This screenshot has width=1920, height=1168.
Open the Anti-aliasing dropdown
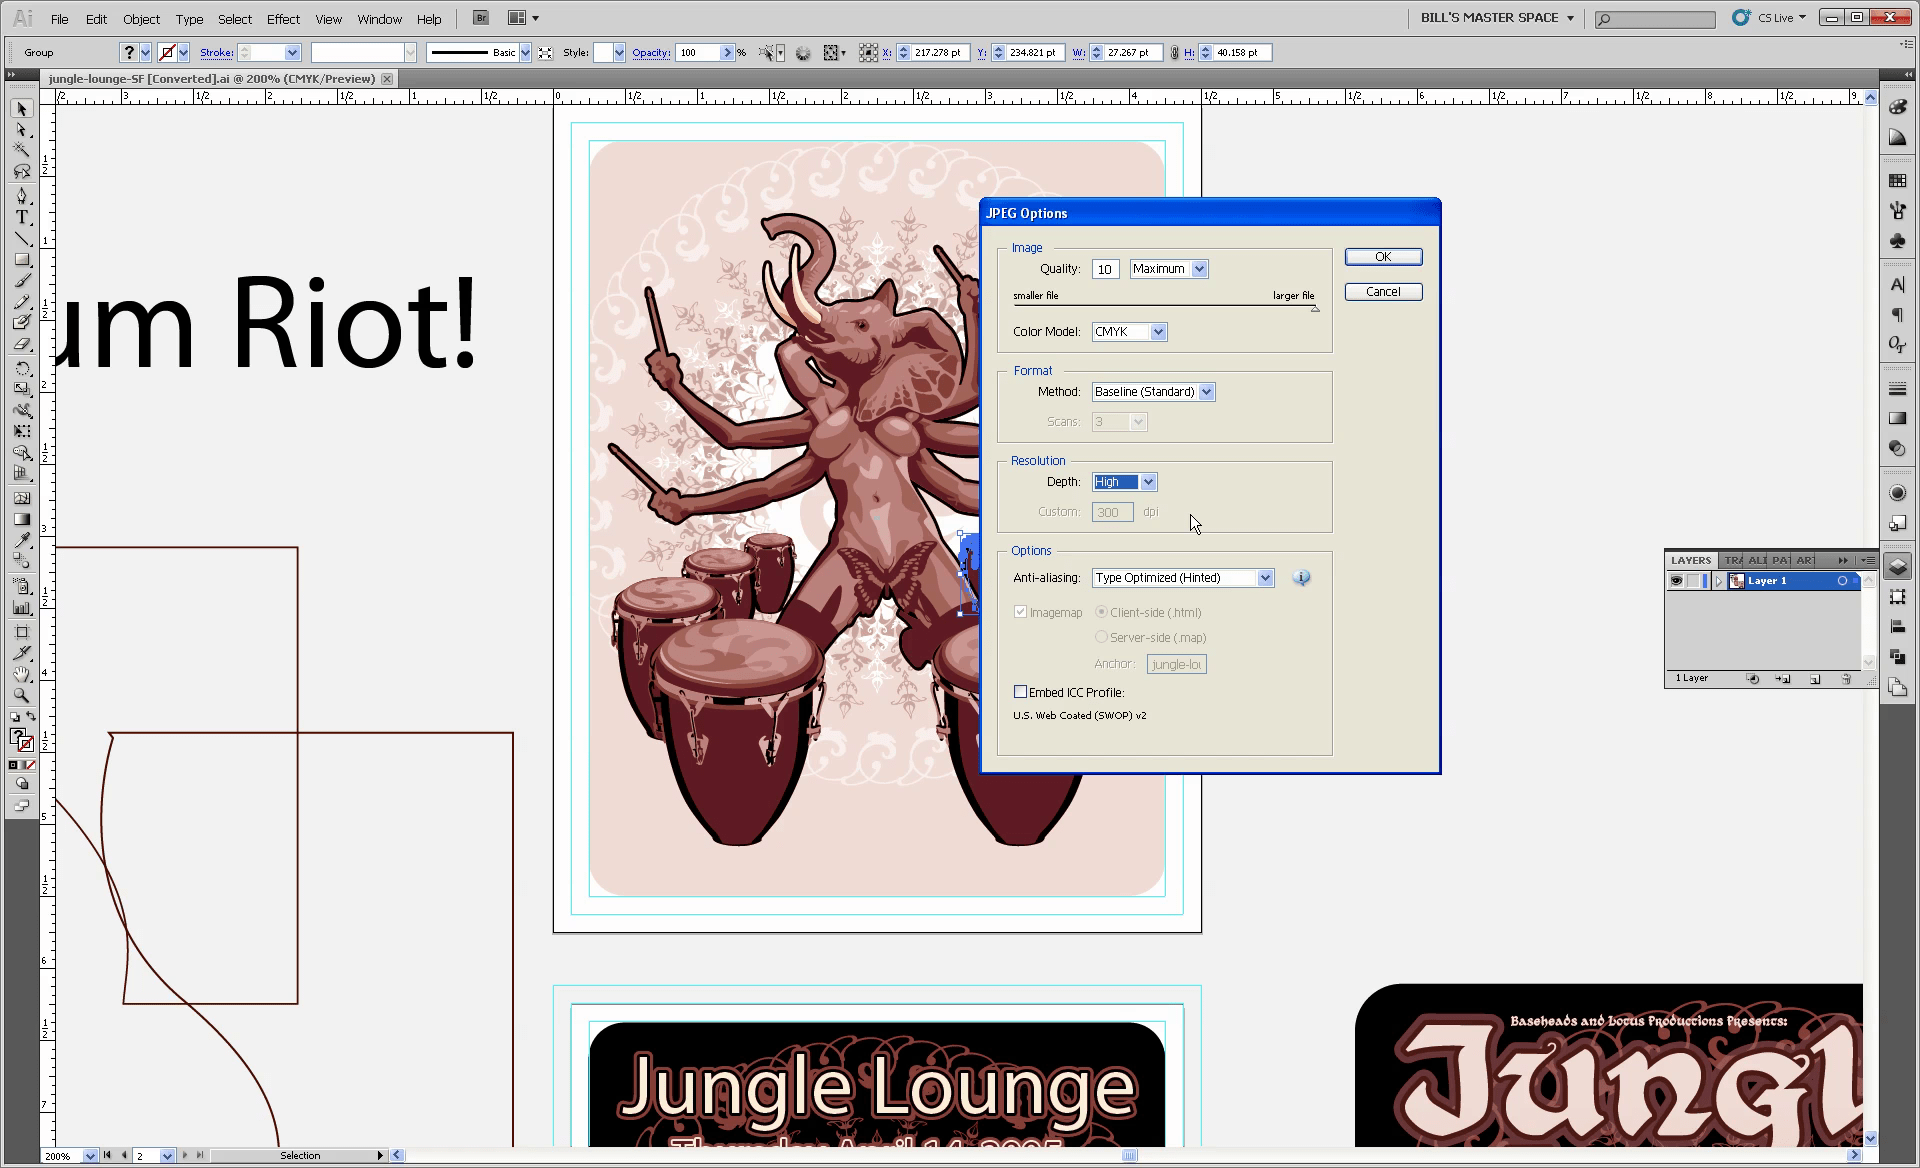pos(1265,578)
